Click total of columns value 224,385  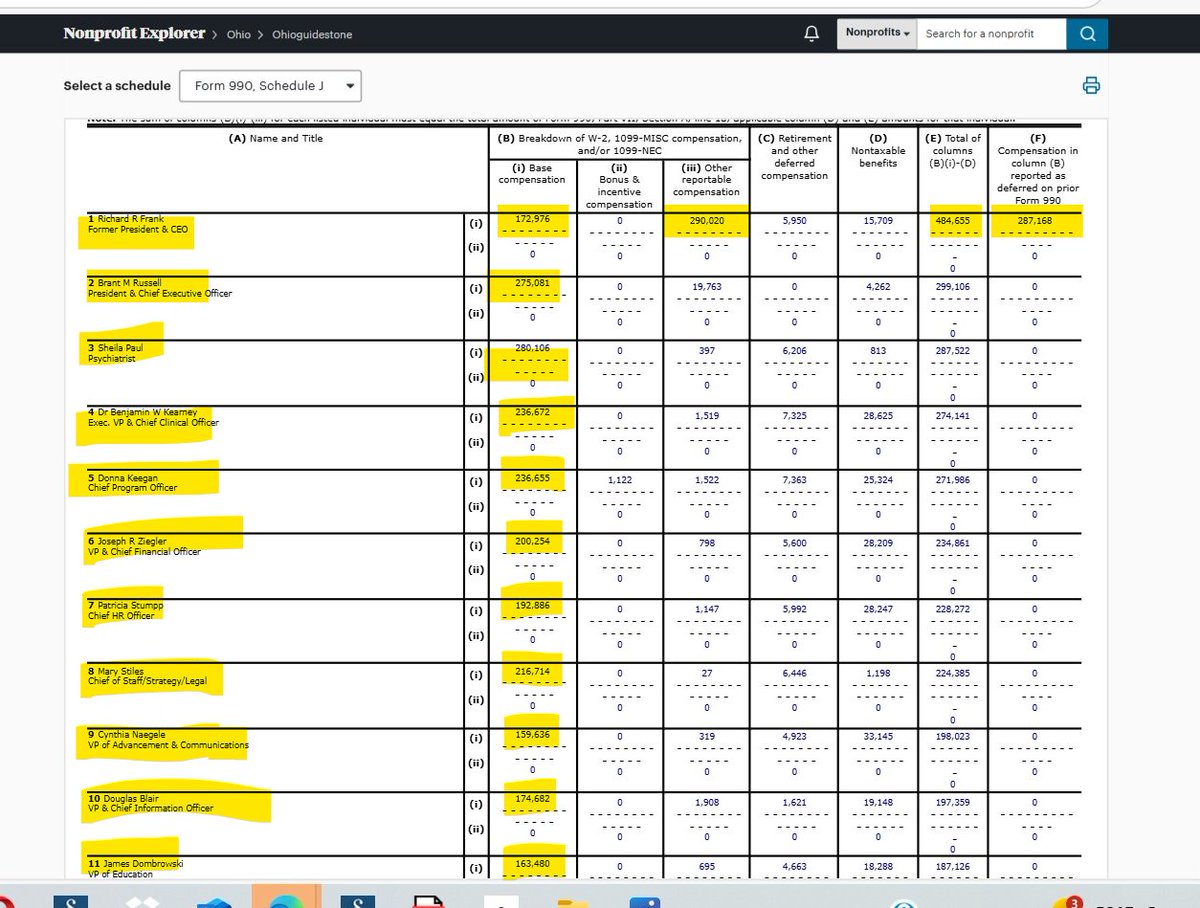952,673
